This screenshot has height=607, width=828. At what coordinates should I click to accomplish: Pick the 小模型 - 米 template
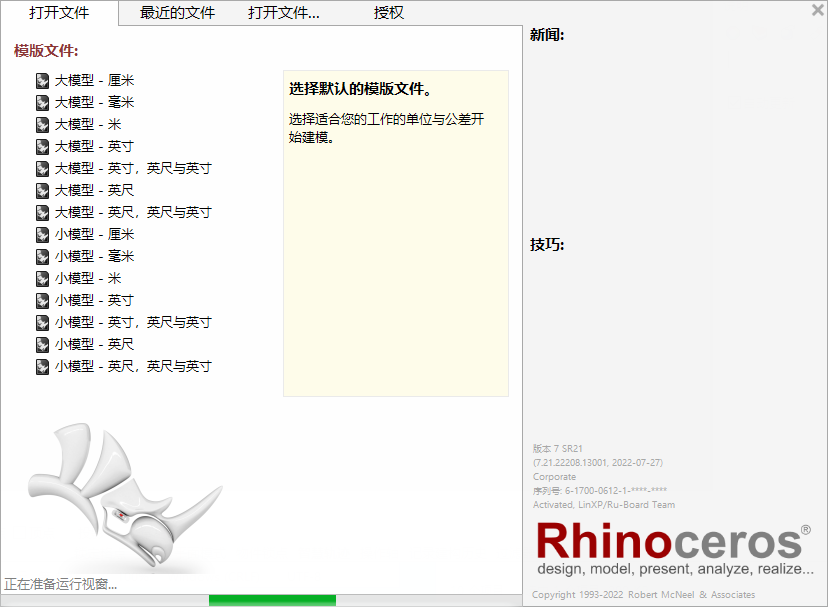coord(88,278)
